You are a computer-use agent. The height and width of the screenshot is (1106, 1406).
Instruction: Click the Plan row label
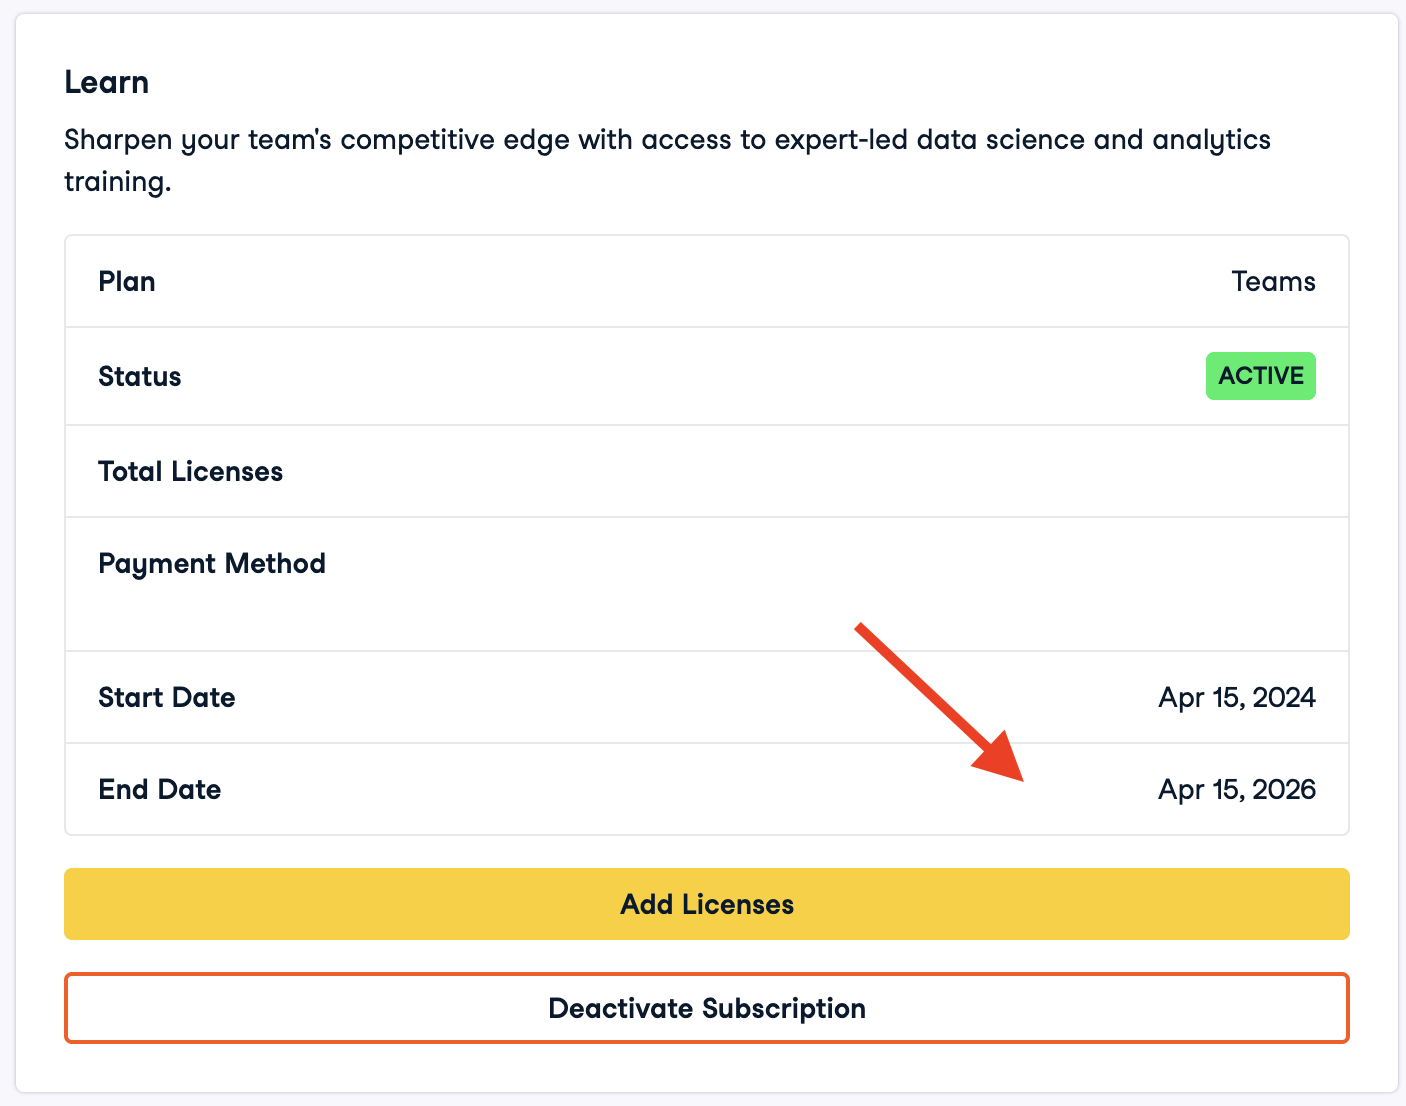click(x=127, y=282)
